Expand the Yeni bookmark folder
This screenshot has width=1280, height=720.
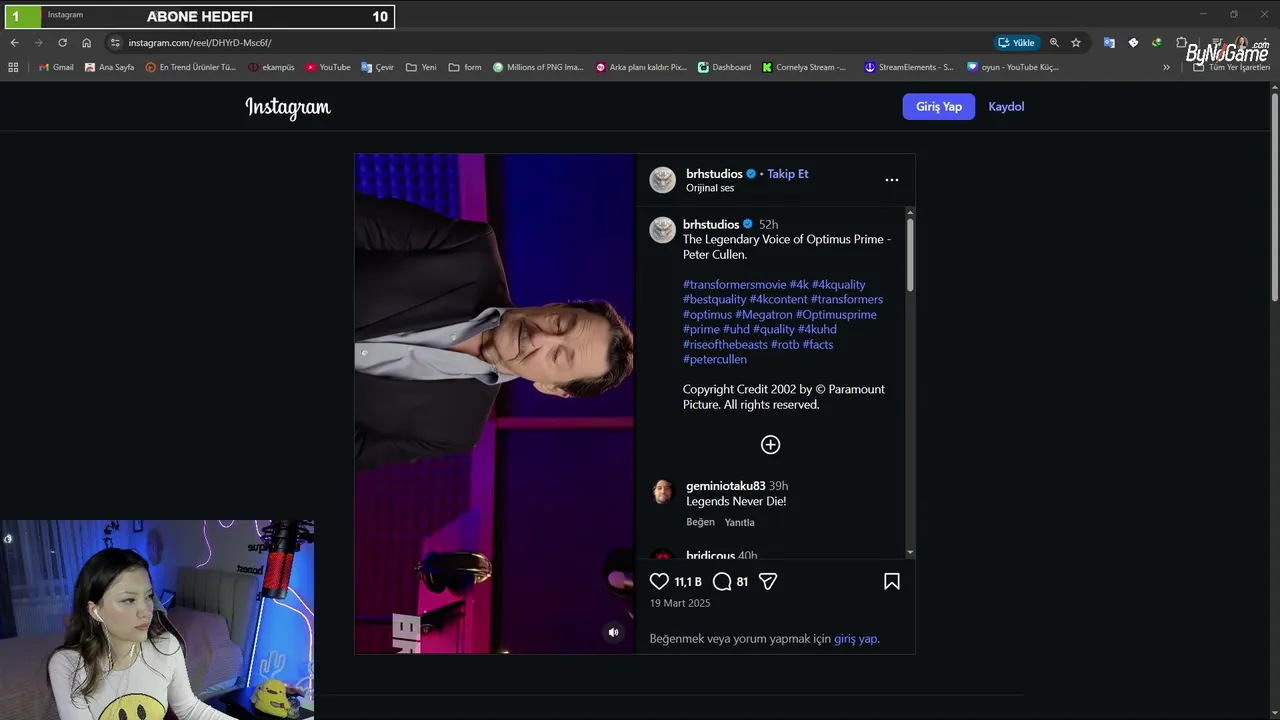(x=421, y=67)
